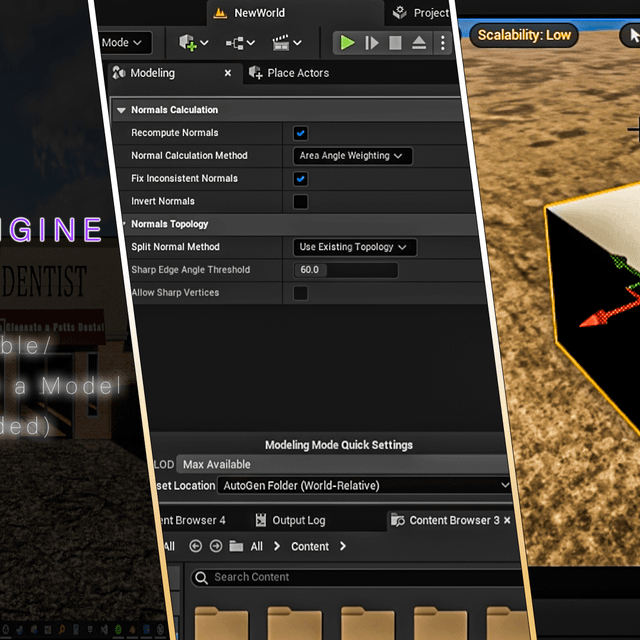Collapse the Normals Calculation section
This screenshot has width=640, height=640.
pyautogui.click(x=122, y=110)
